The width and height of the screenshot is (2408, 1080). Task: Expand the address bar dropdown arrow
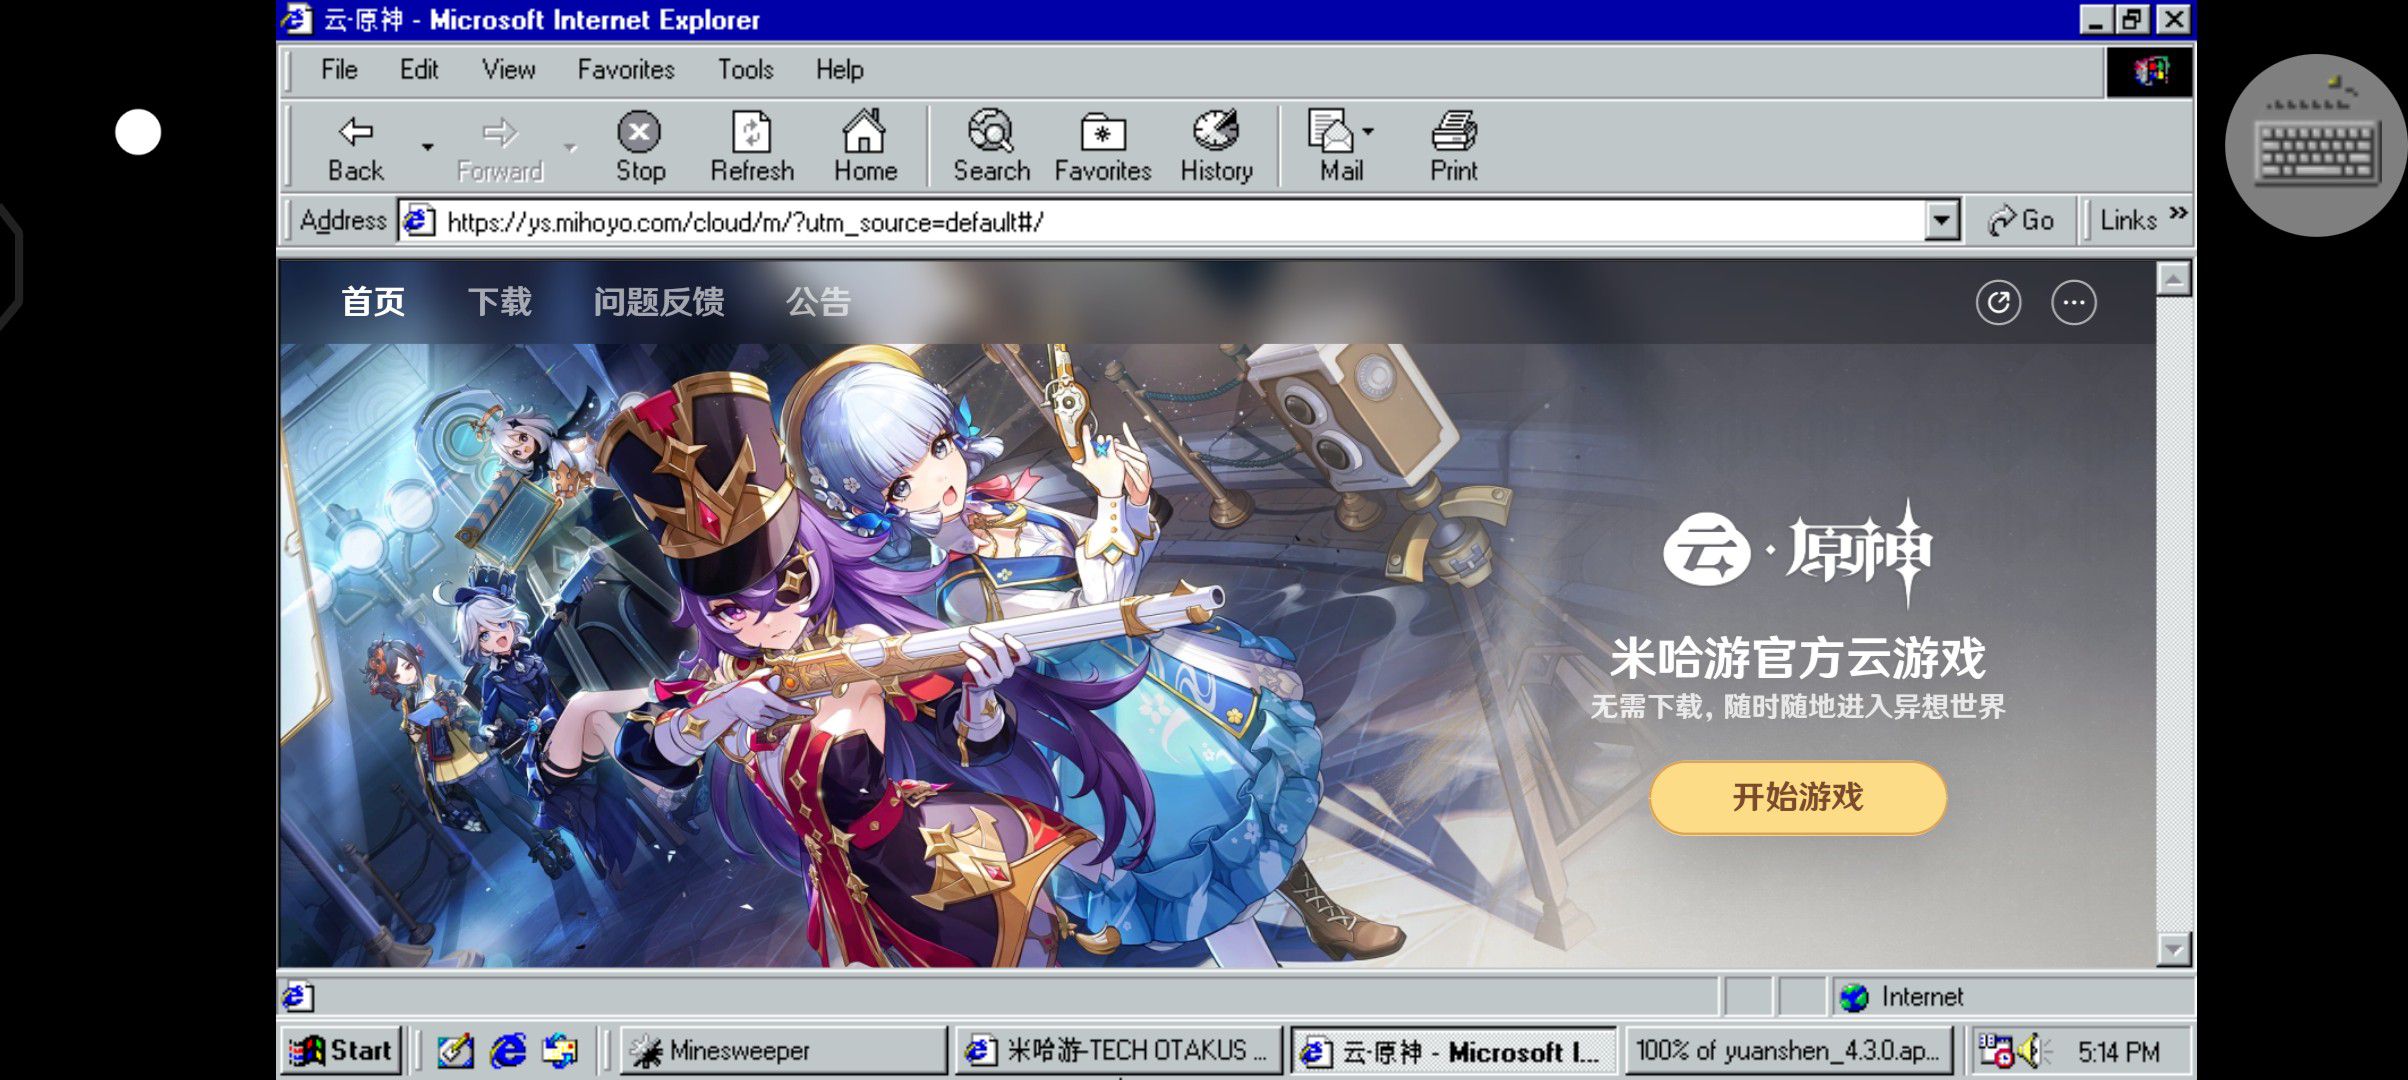pyautogui.click(x=1941, y=220)
